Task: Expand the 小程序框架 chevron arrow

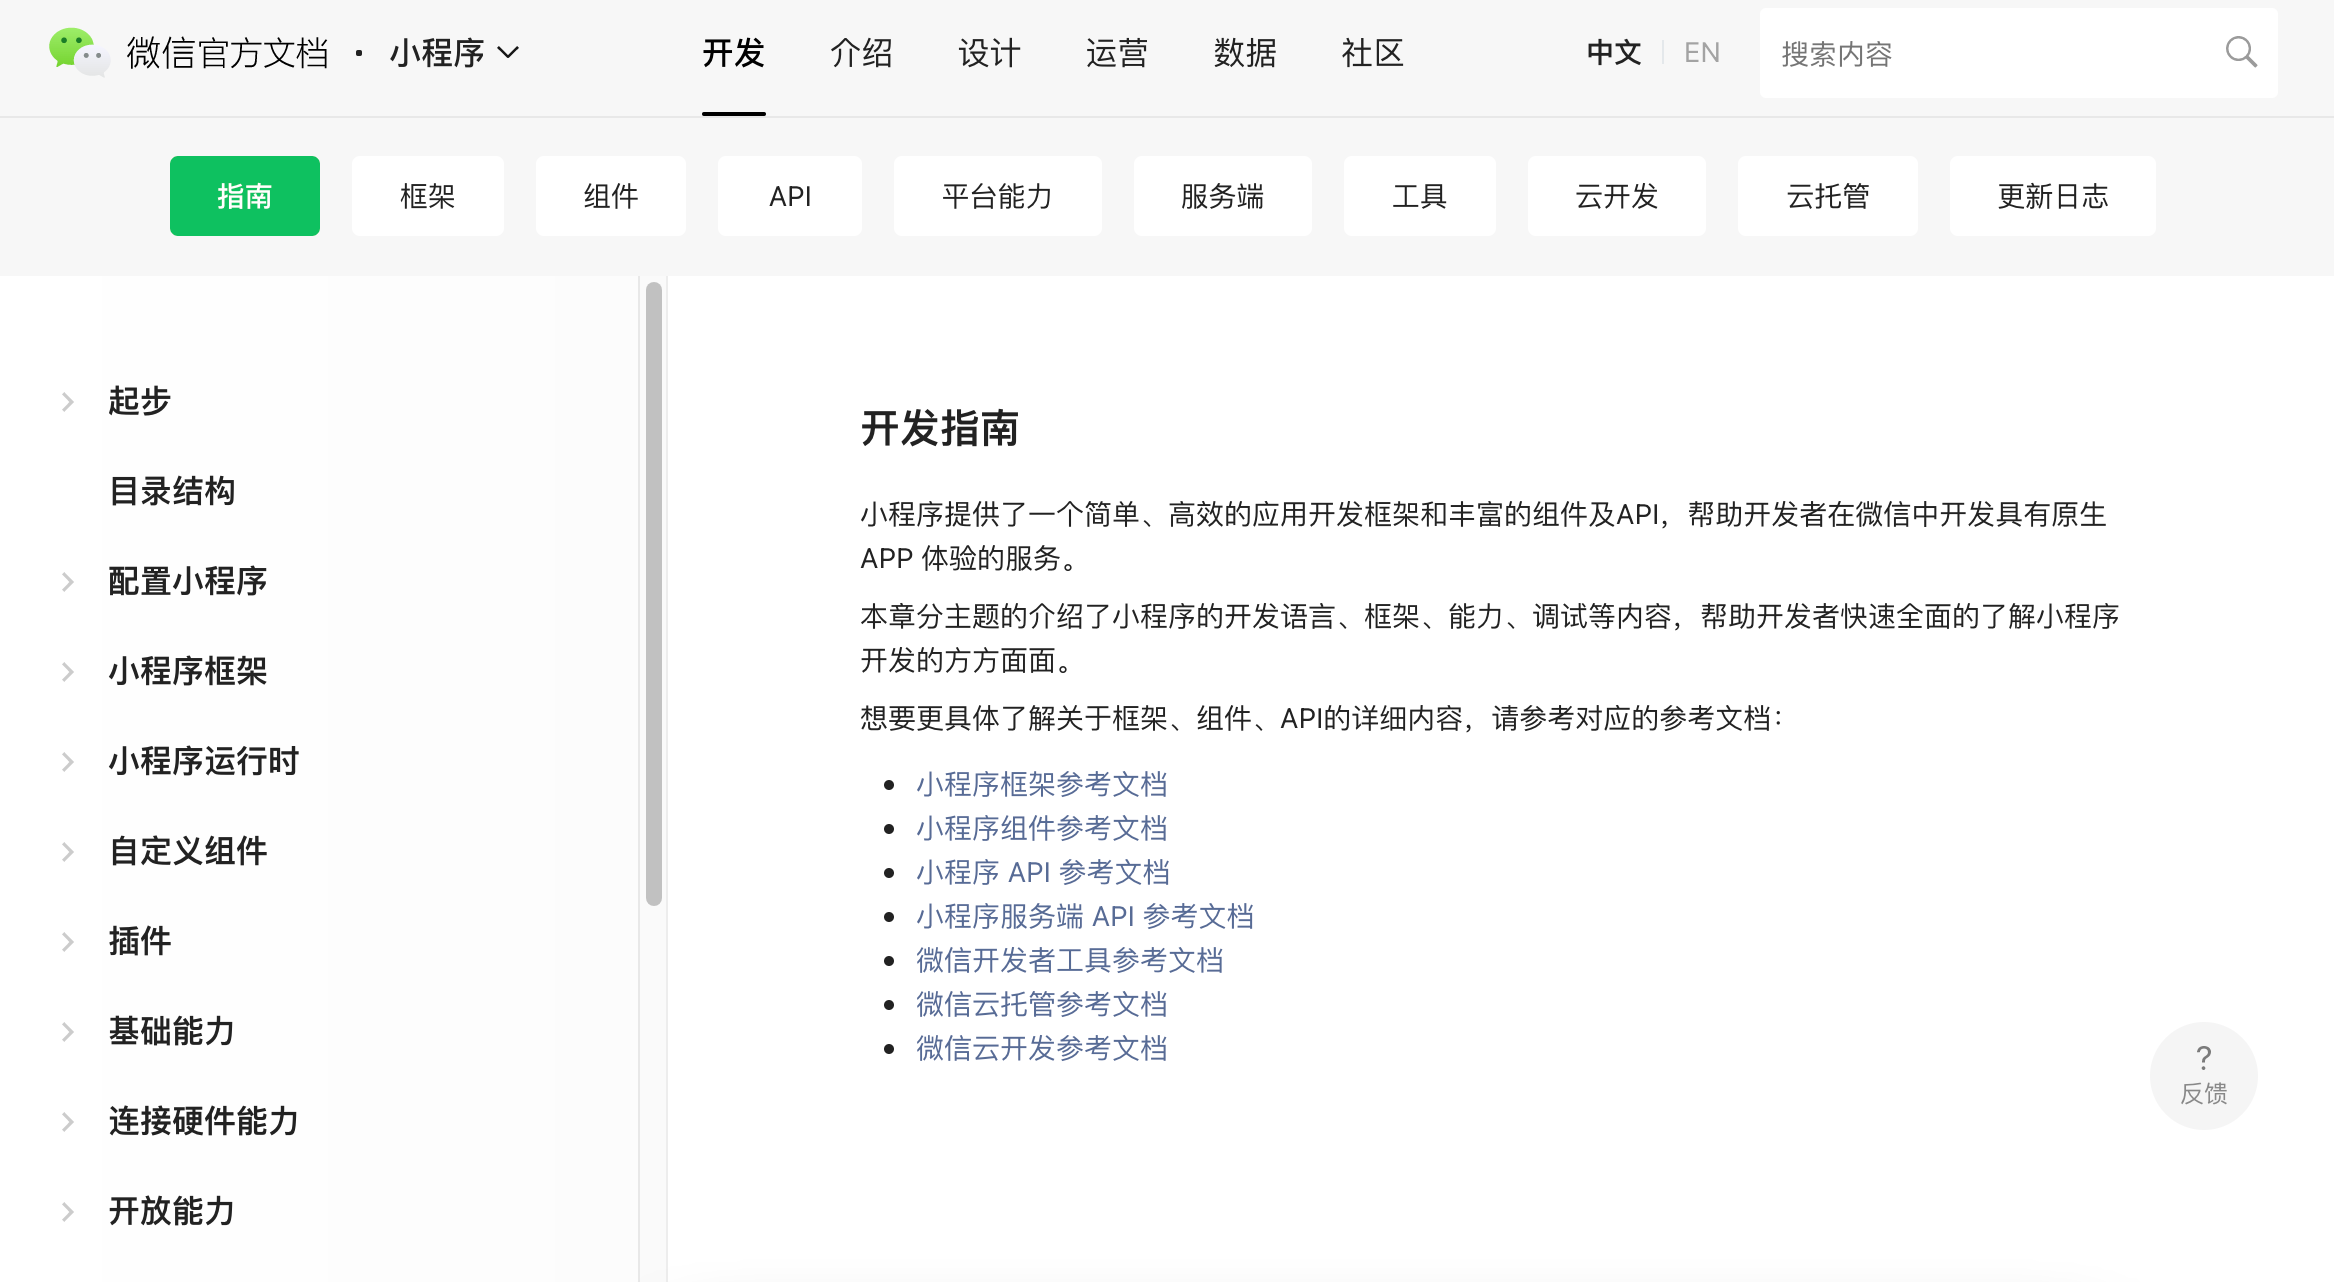Action: click(68, 672)
